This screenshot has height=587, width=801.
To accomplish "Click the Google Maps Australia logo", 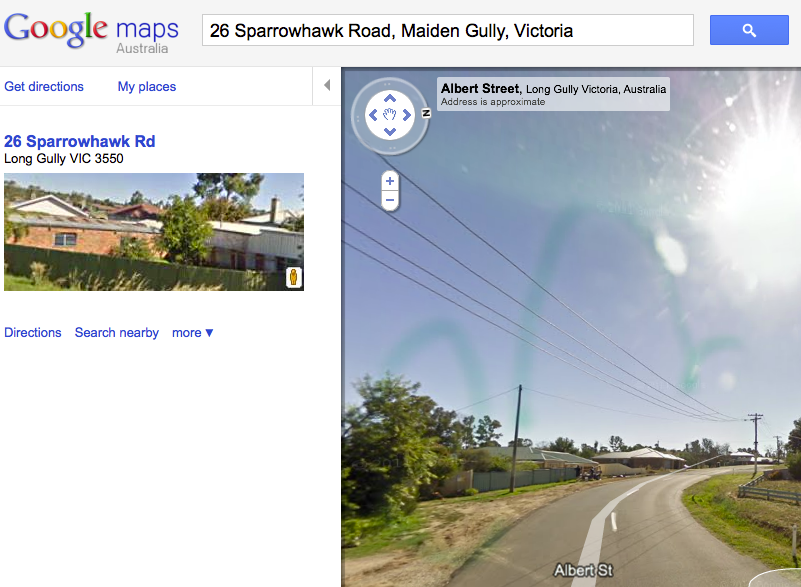I will coord(91,32).
